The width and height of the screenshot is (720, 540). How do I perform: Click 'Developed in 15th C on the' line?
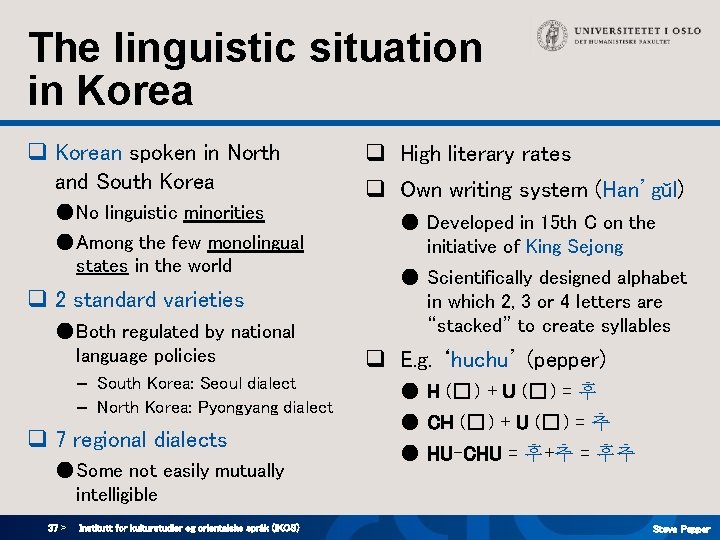(x=541, y=223)
